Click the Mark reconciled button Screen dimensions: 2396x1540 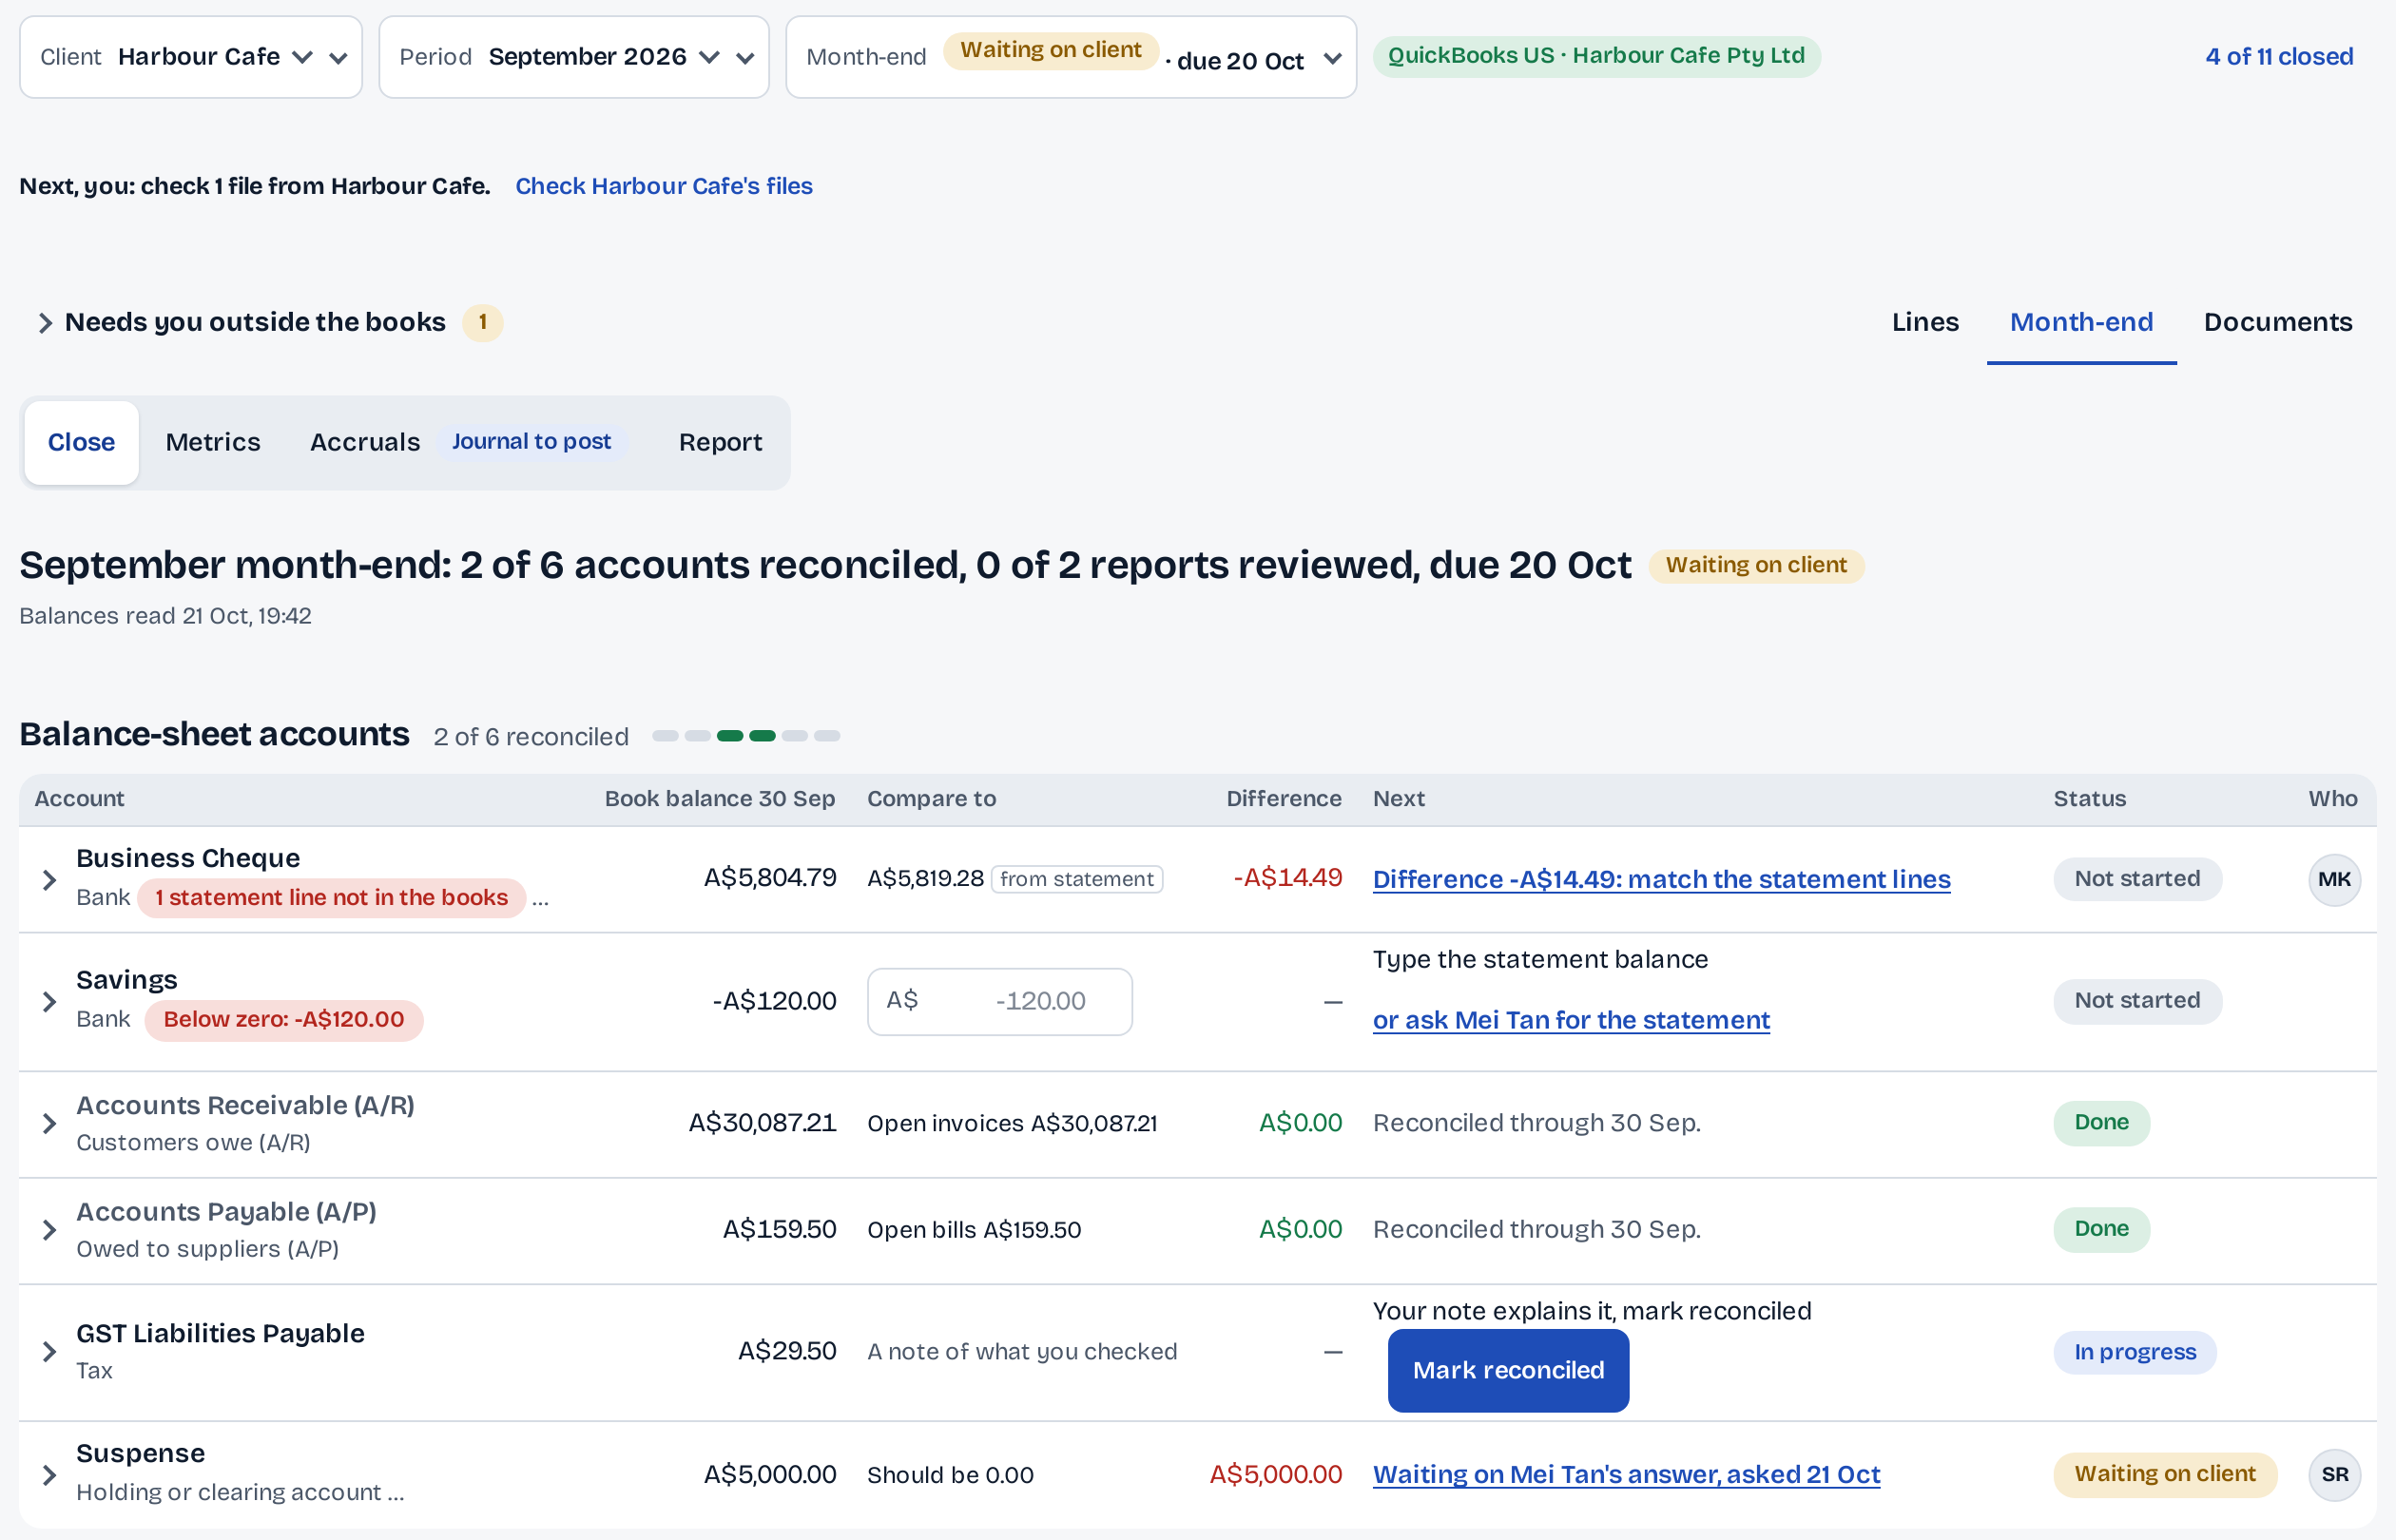[x=1508, y=1370]
